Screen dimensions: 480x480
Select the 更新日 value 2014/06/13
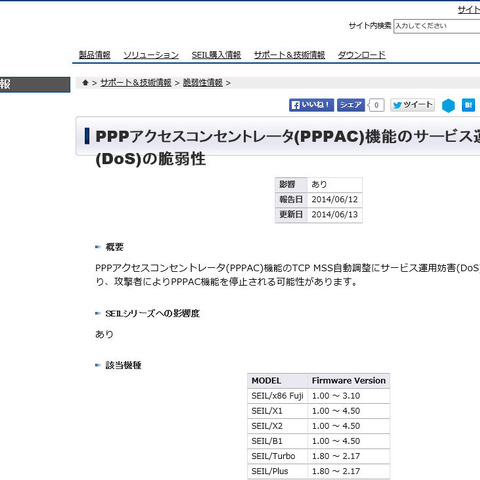point(335,214)
